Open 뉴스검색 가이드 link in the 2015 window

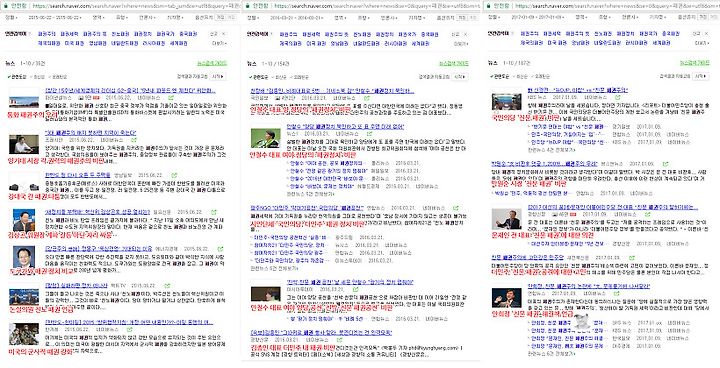tap(212, 63)
